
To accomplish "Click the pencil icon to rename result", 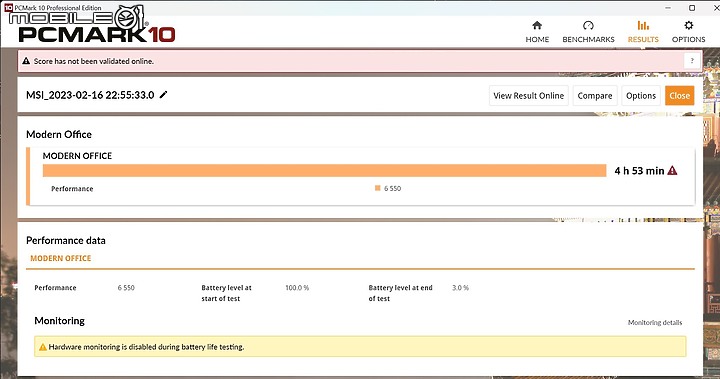I will (x=163, y=95).
